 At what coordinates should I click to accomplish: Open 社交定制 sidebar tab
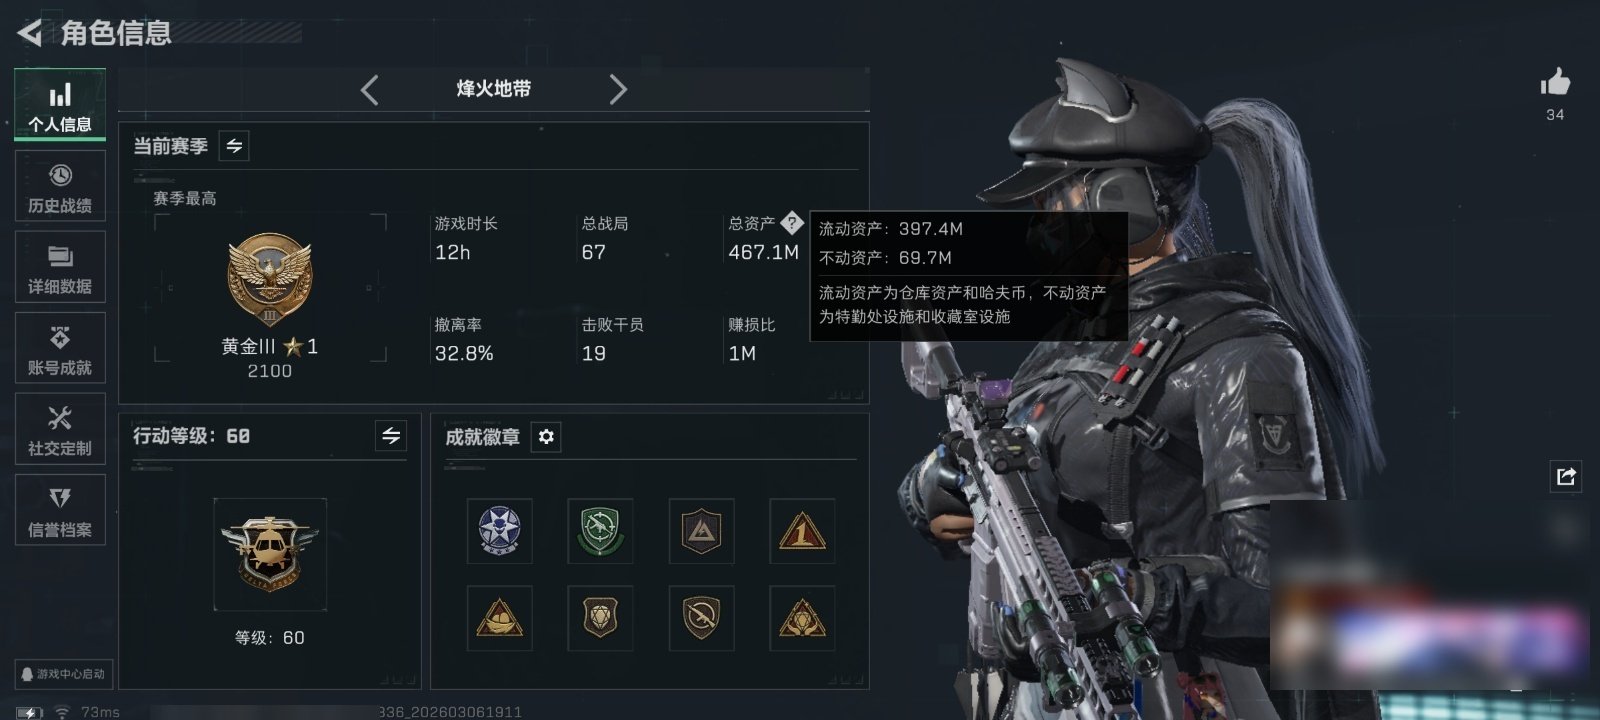[x=60, y=429]
